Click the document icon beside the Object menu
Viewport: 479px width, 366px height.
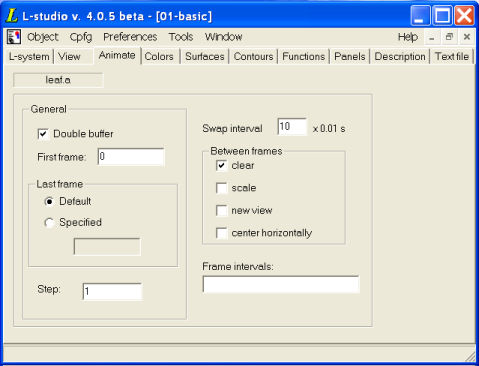(14, 37)
